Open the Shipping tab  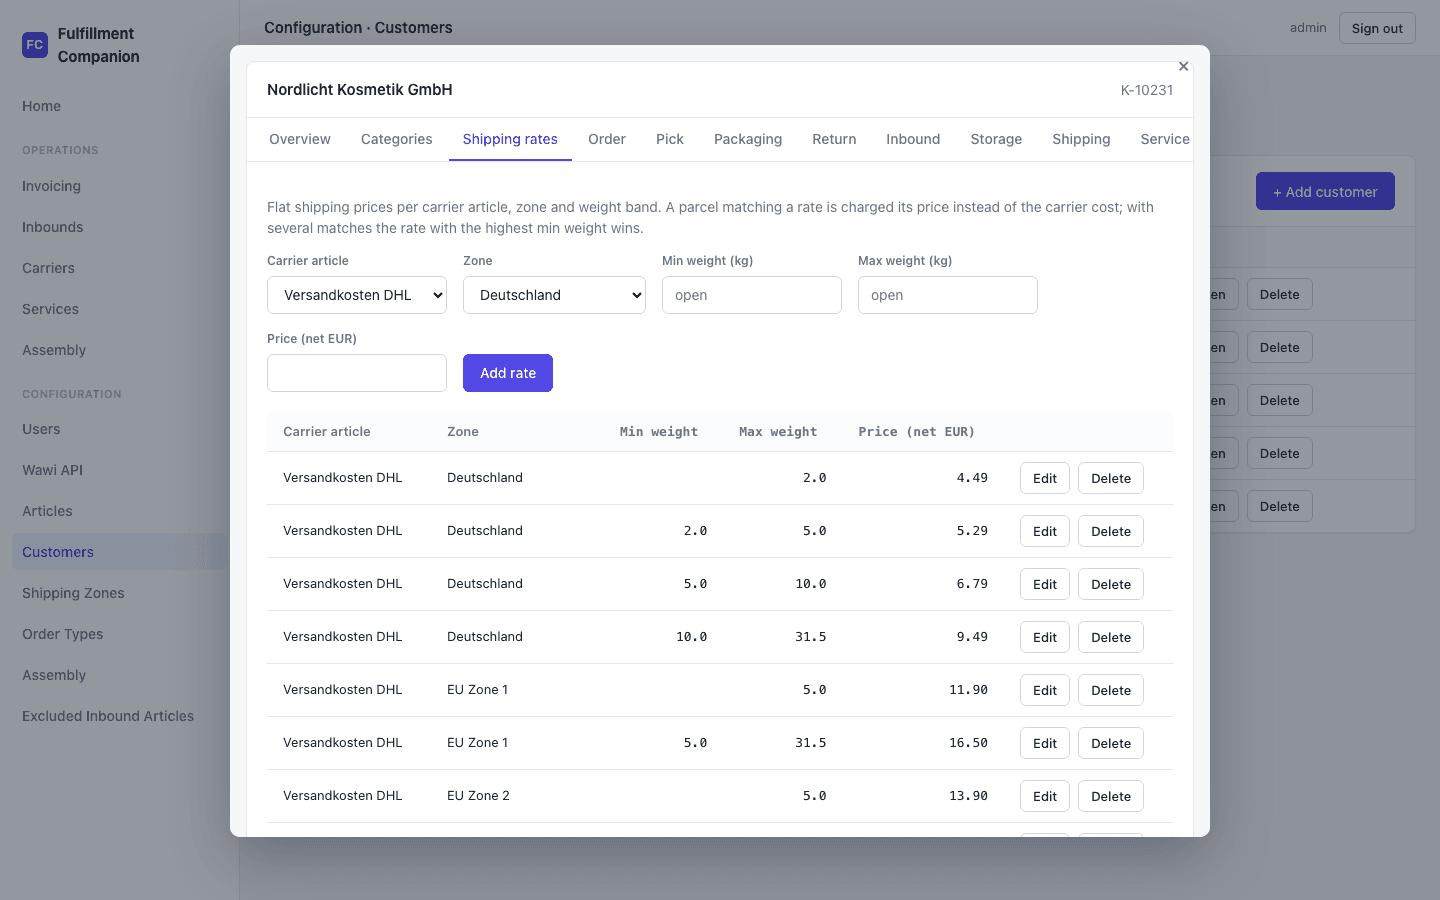pos(1081,139)
